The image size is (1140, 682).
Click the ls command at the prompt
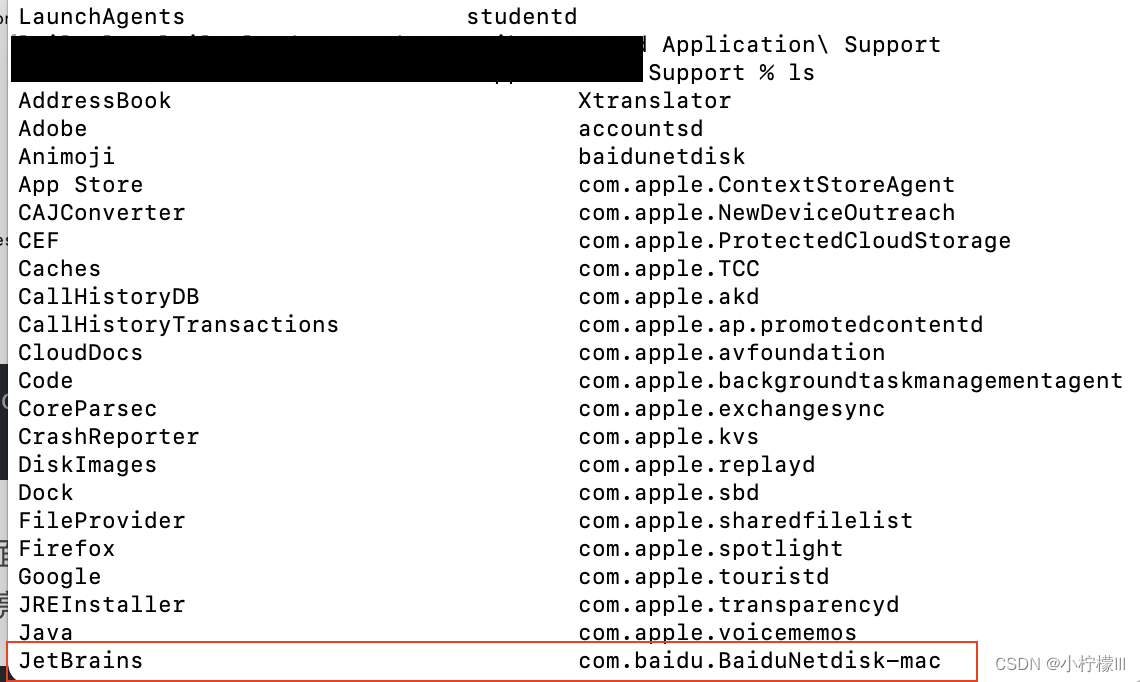click(801, 73)
